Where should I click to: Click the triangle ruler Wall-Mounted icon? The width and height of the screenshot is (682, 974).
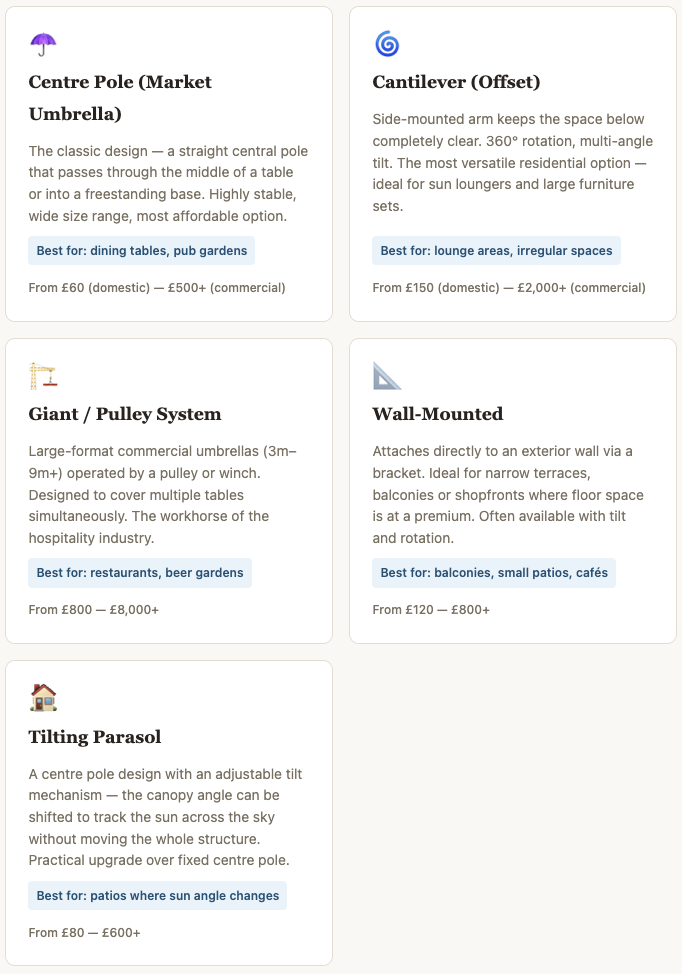coord(387,376)
